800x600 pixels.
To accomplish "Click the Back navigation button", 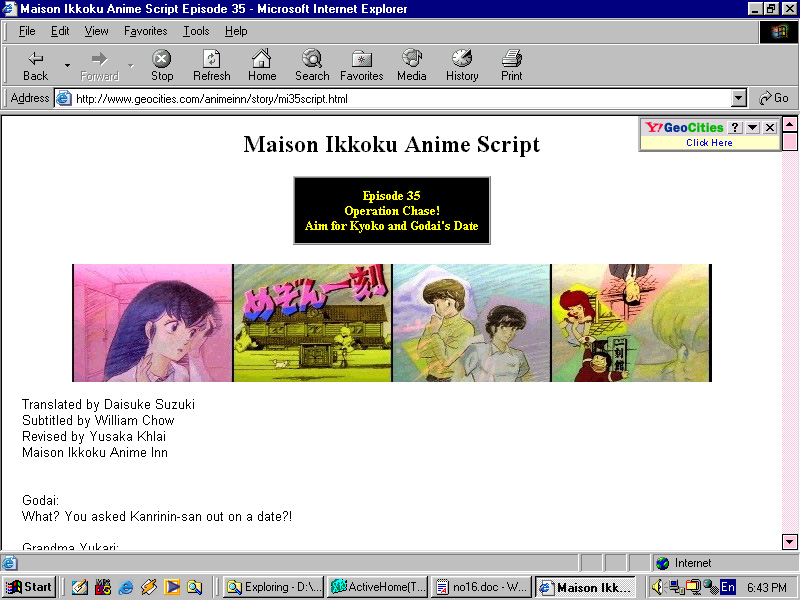I will click(35, 66).
